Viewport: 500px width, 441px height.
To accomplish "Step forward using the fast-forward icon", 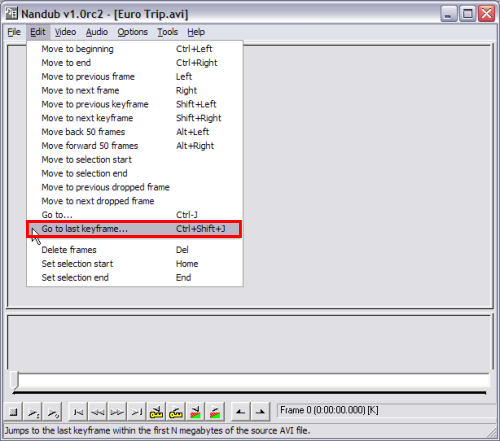I will [117, 412].
